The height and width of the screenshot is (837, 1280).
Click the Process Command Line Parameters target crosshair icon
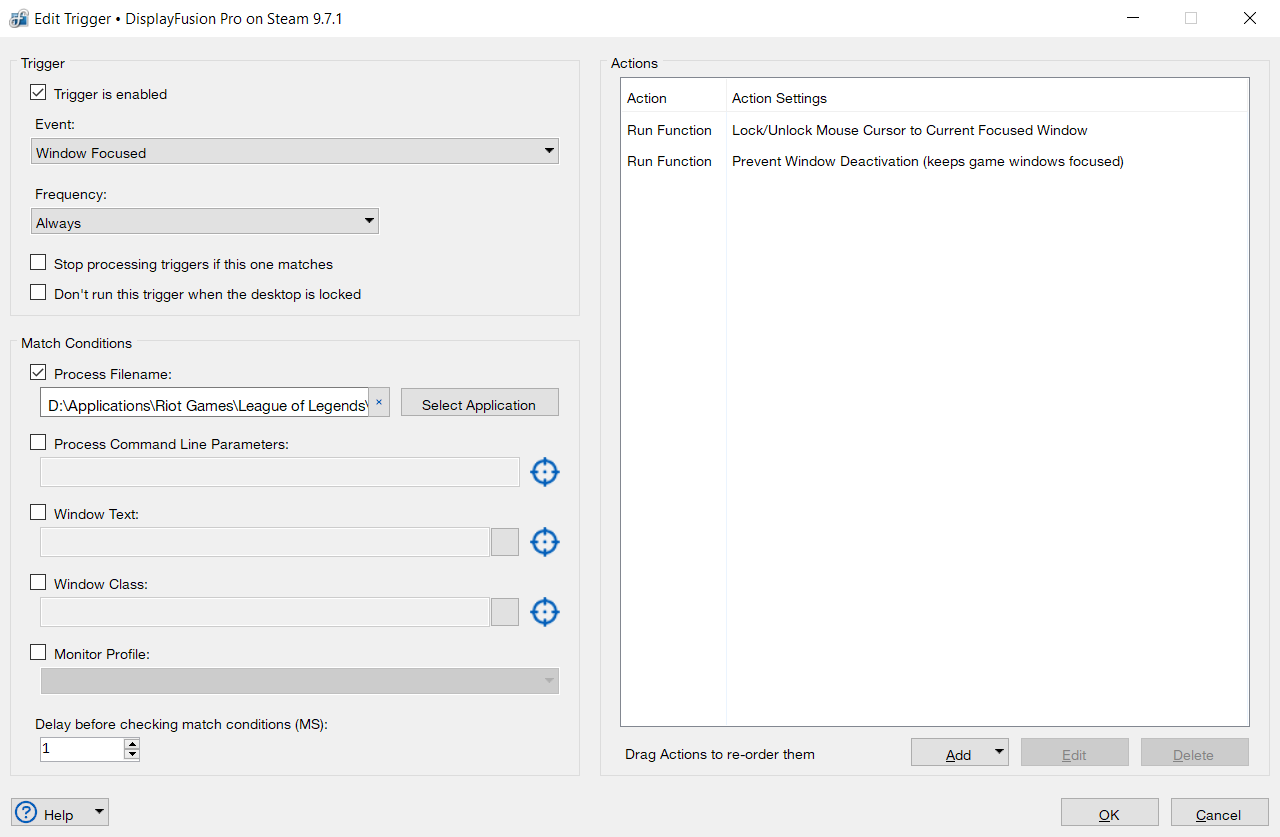point(544,472)
